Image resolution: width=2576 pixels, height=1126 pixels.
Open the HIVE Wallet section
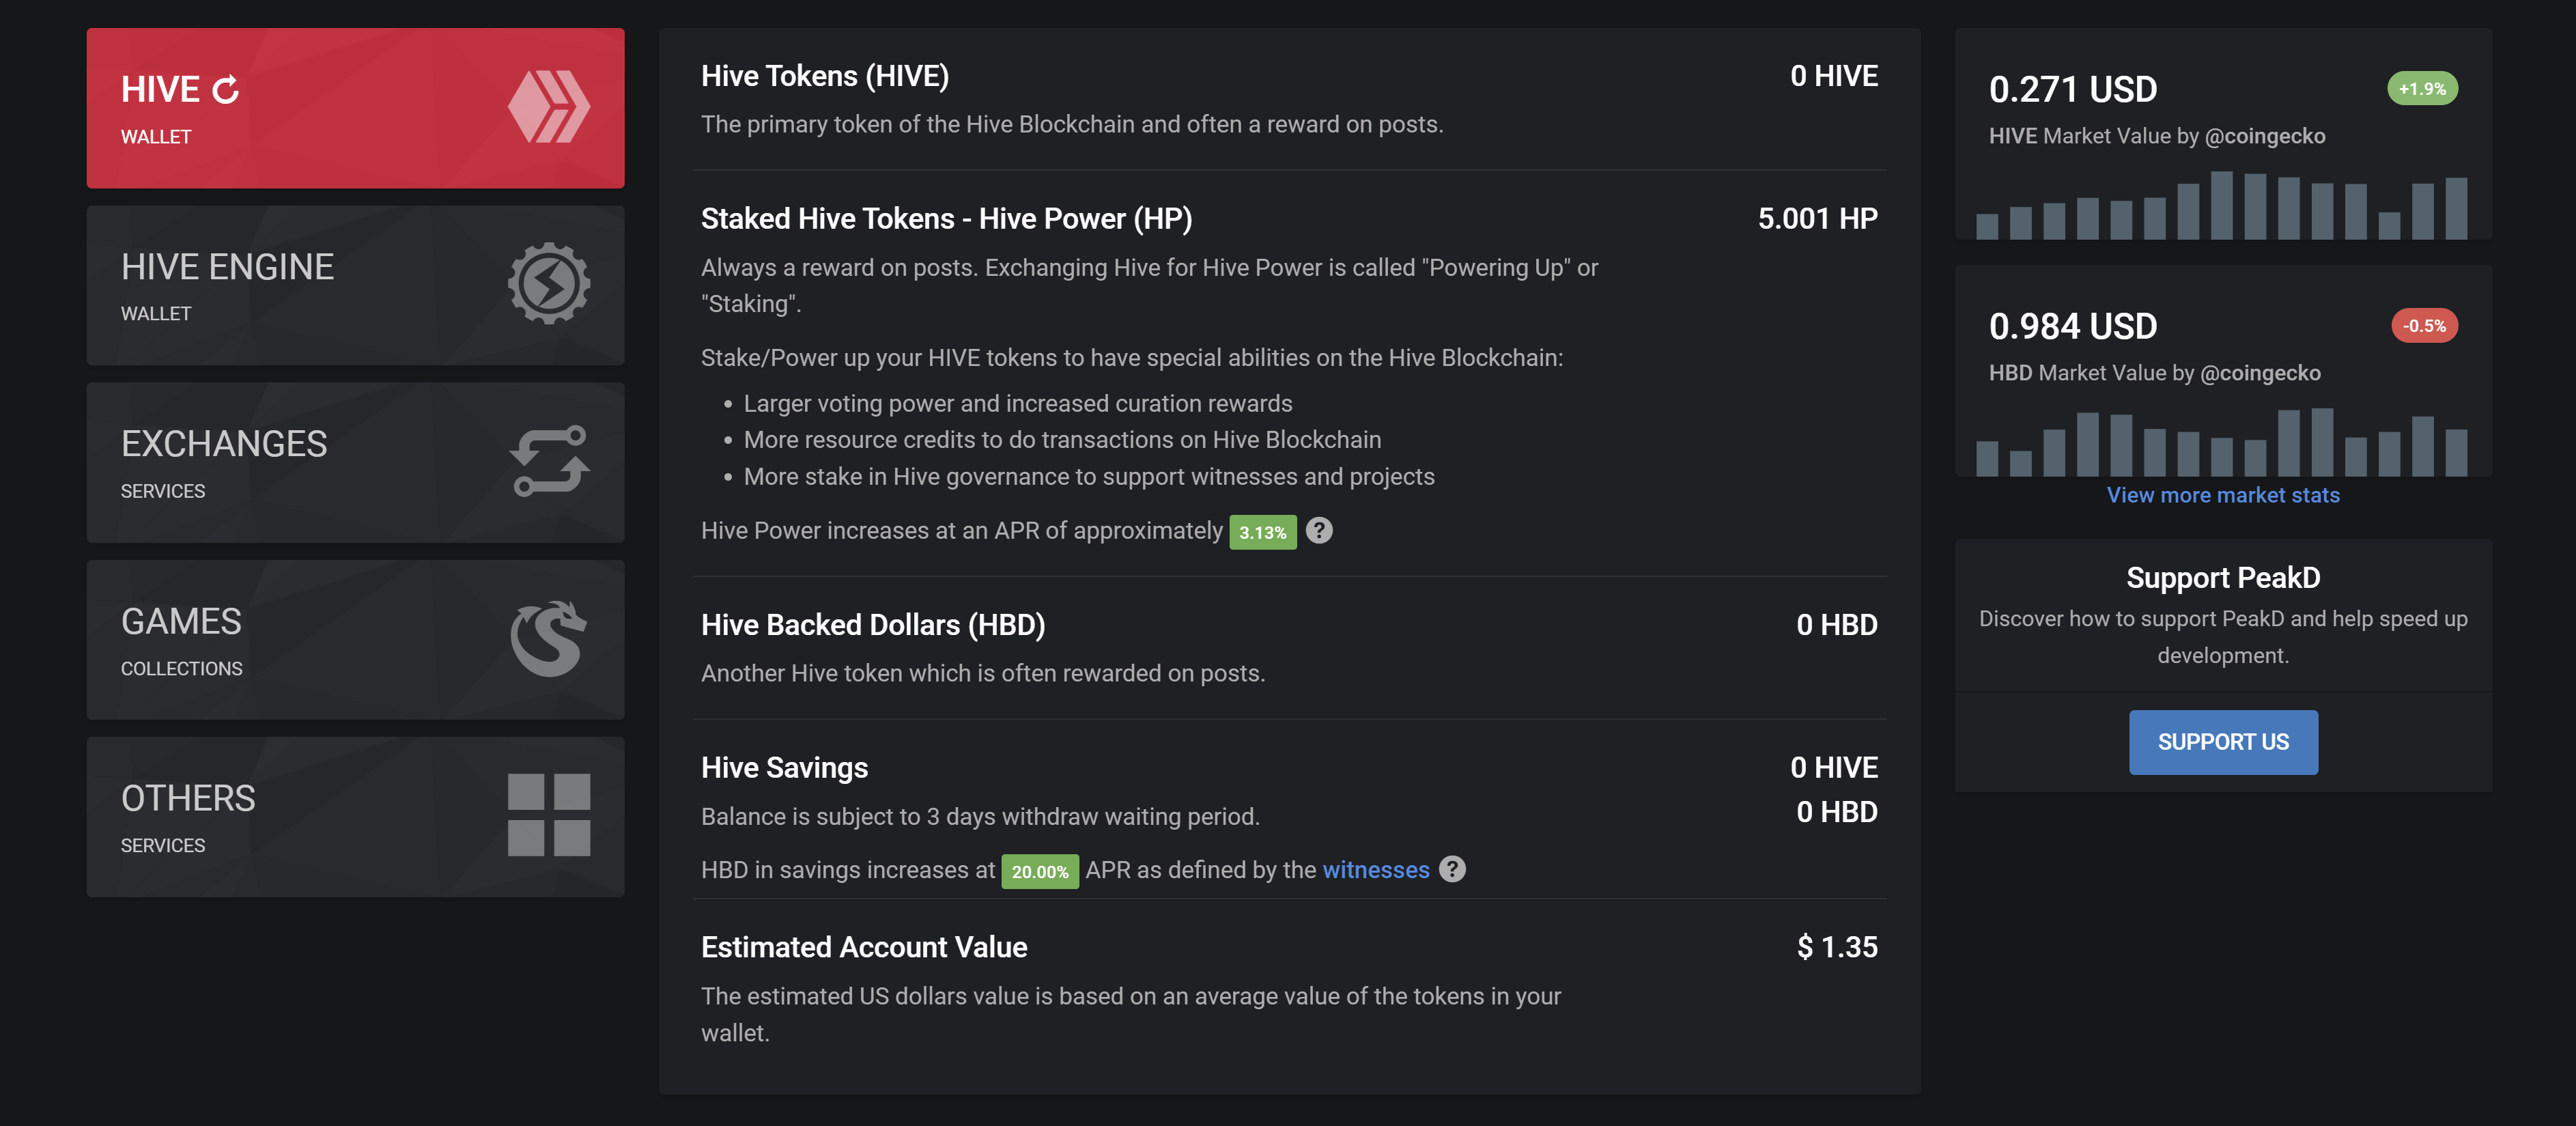click(x=355, y=108)
